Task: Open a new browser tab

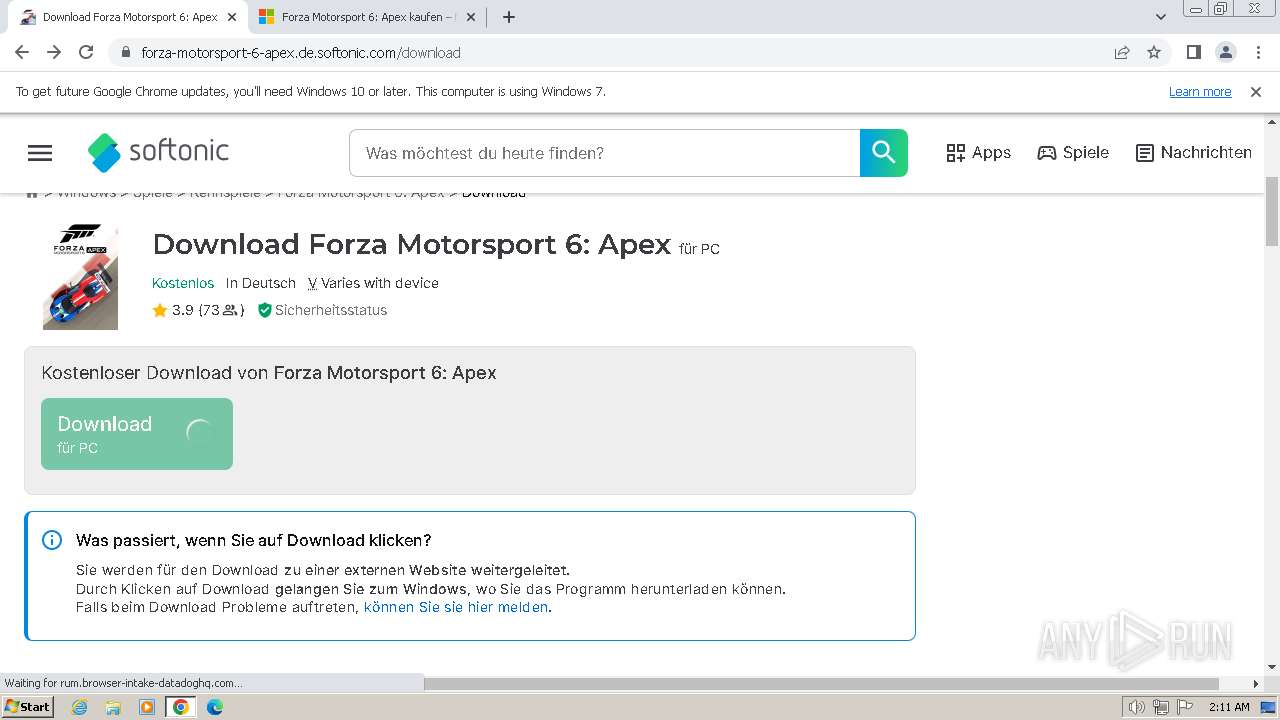Action: (509, 17)
